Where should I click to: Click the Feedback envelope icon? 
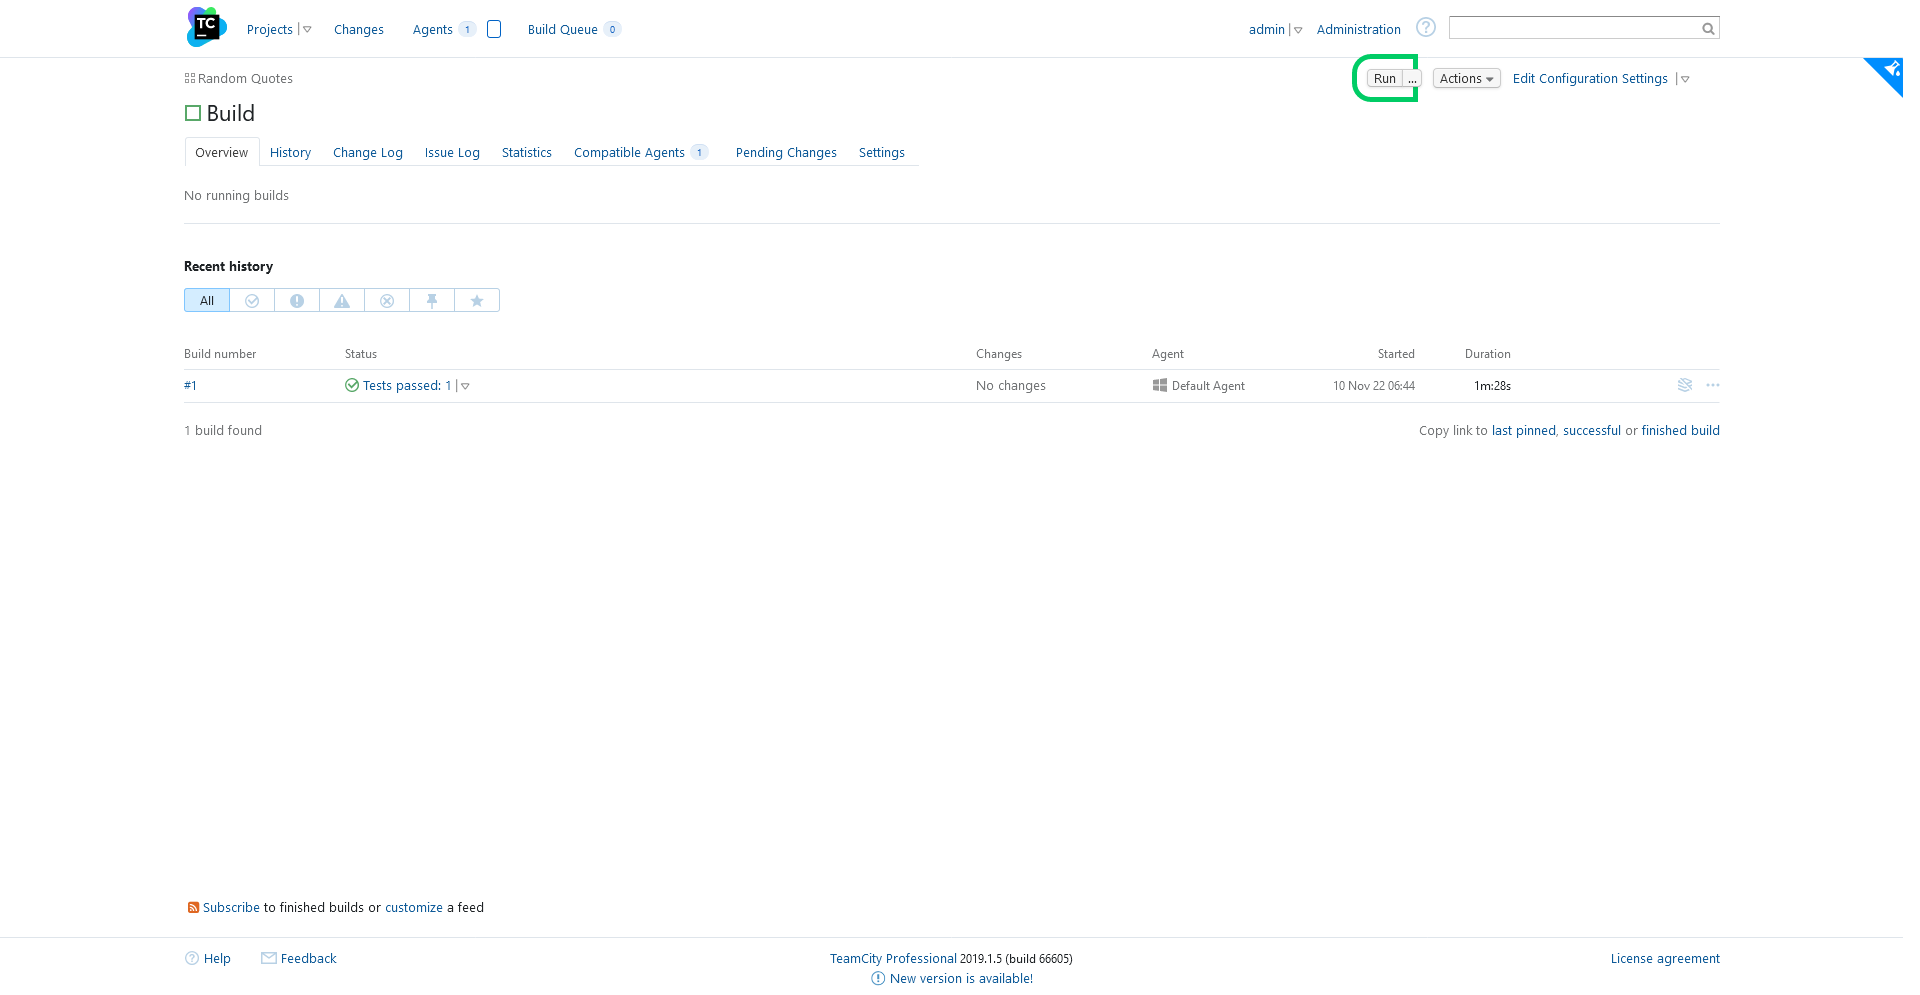tap(269, 958)
